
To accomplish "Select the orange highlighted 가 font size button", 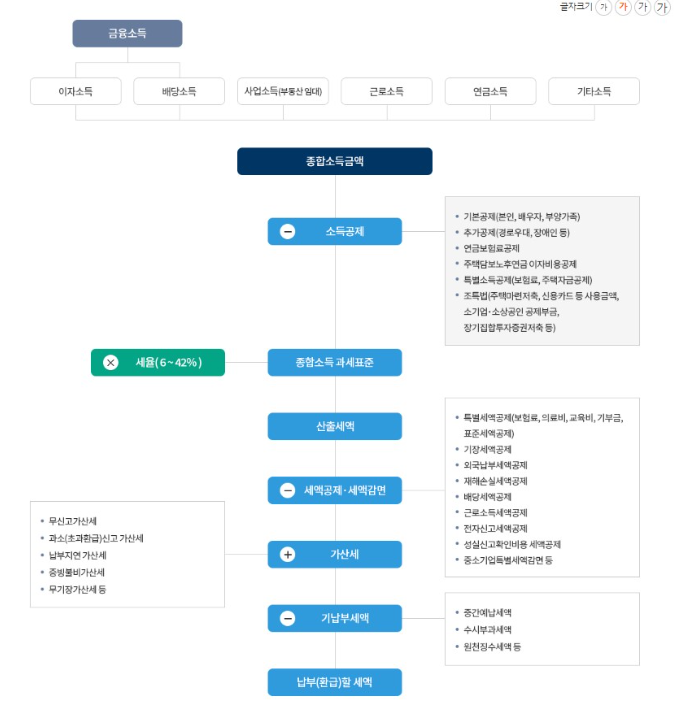I will 623,7.
